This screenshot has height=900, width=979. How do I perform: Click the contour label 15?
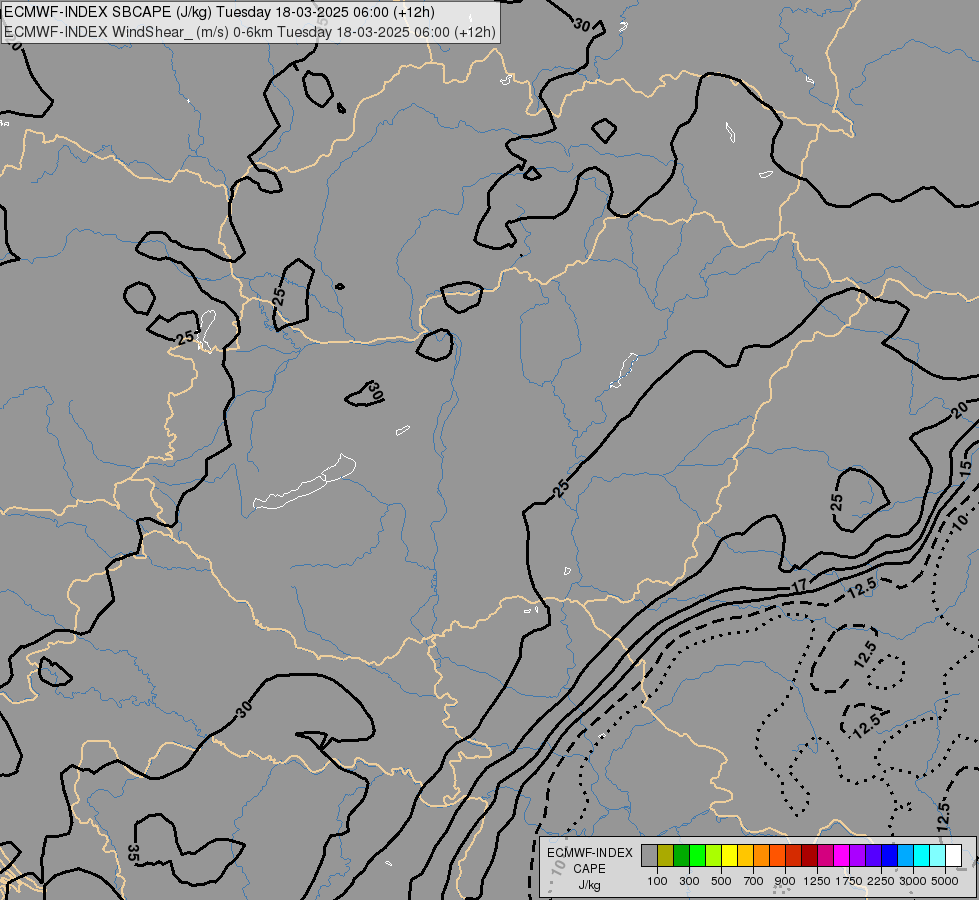click(x=966, y=467)
